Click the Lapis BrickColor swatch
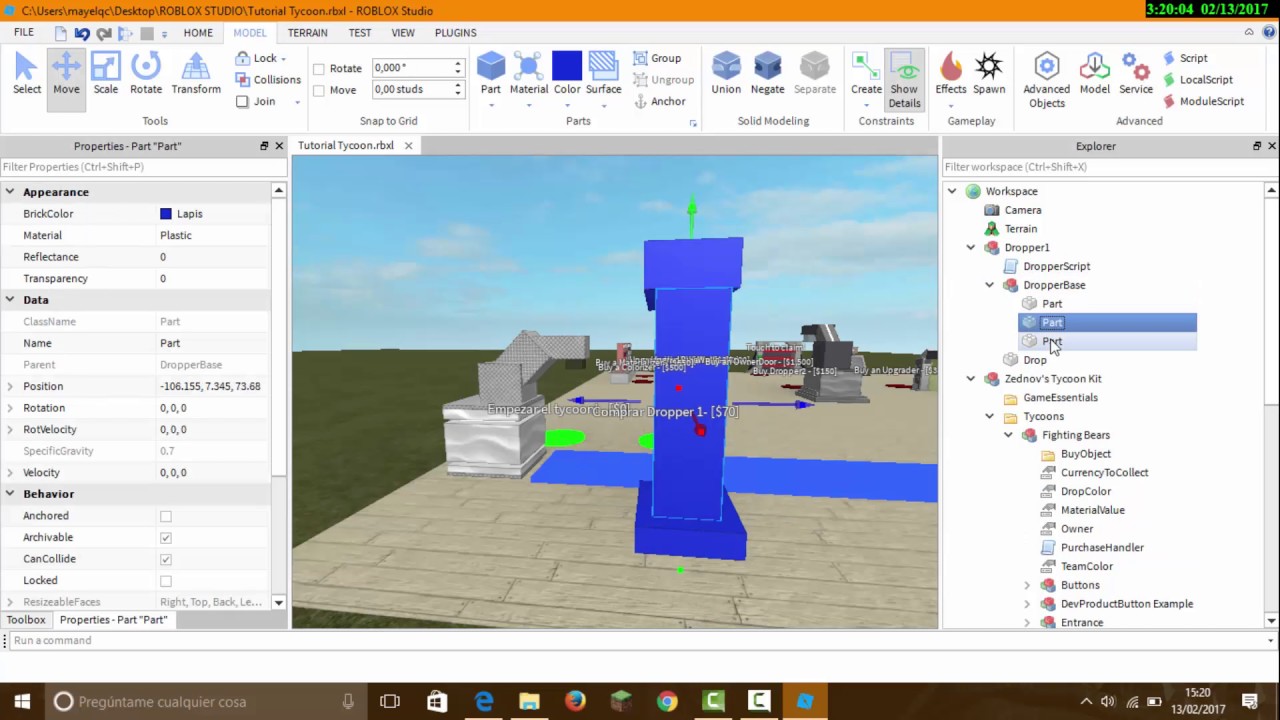 pyautogui.click(x=166, y=214)
